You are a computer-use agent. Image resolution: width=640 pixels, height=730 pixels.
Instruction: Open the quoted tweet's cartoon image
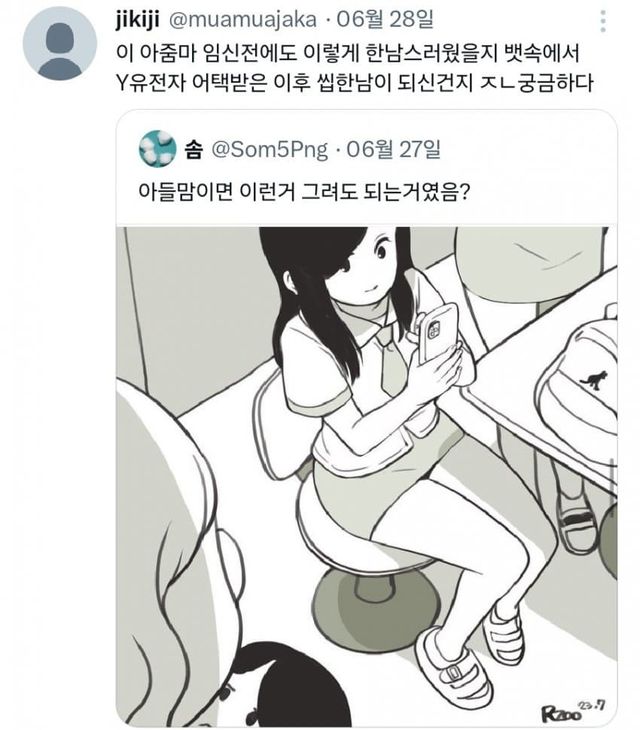366,476
